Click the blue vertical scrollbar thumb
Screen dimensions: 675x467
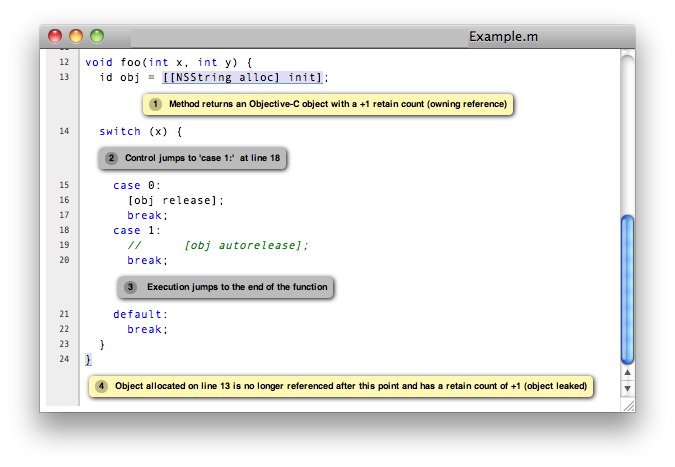pos(627,288)
